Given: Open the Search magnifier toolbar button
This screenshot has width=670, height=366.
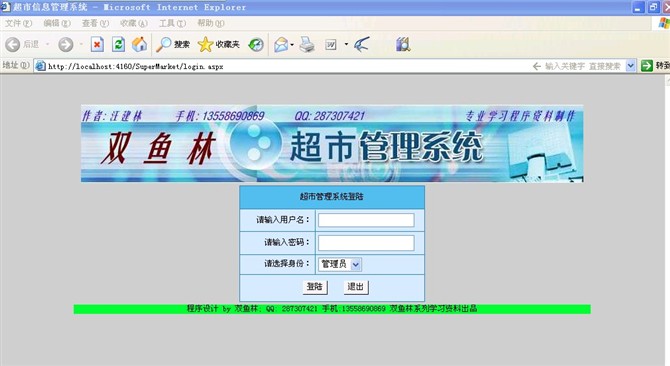Looking at the screenshot, I should pos(173,44).
